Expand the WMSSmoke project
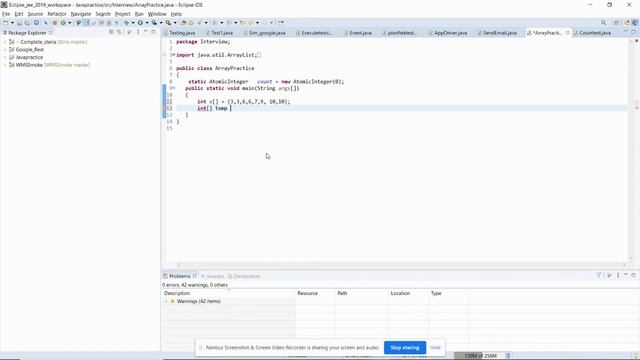Screen dimensions: 640x360 click(5, 65)
